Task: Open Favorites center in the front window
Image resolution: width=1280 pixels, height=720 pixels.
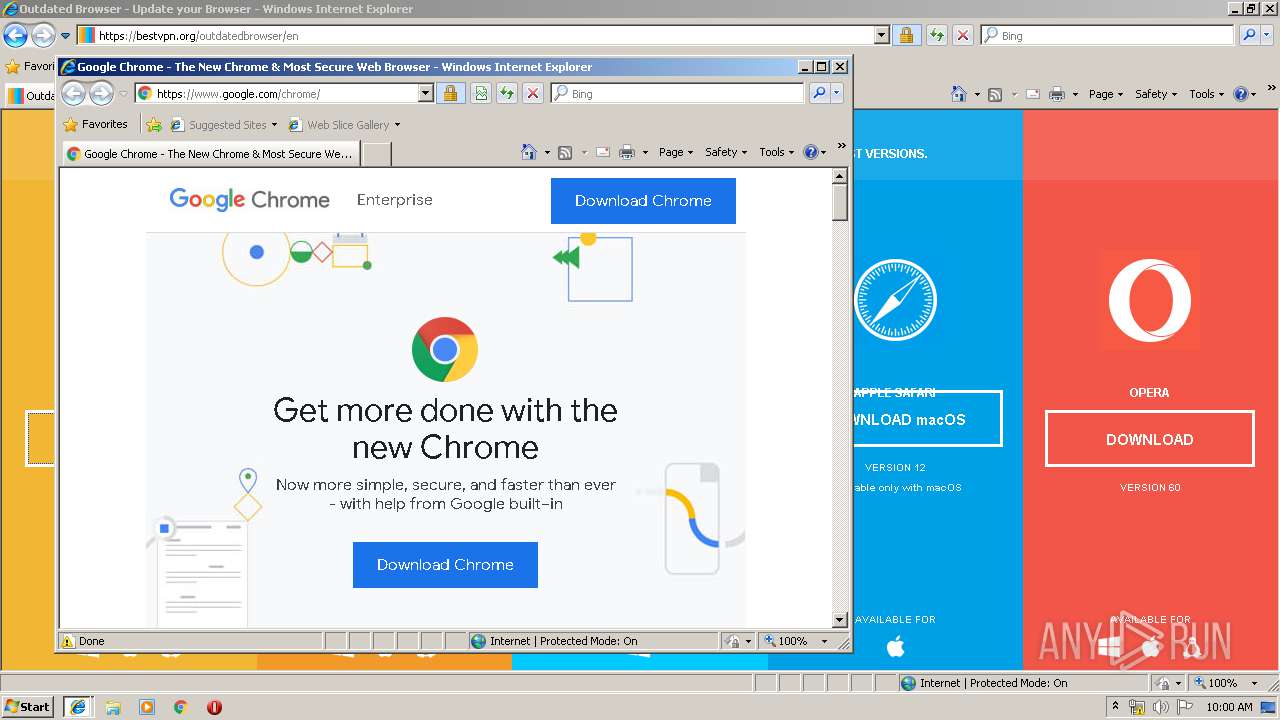Action: tap(95, 125)
